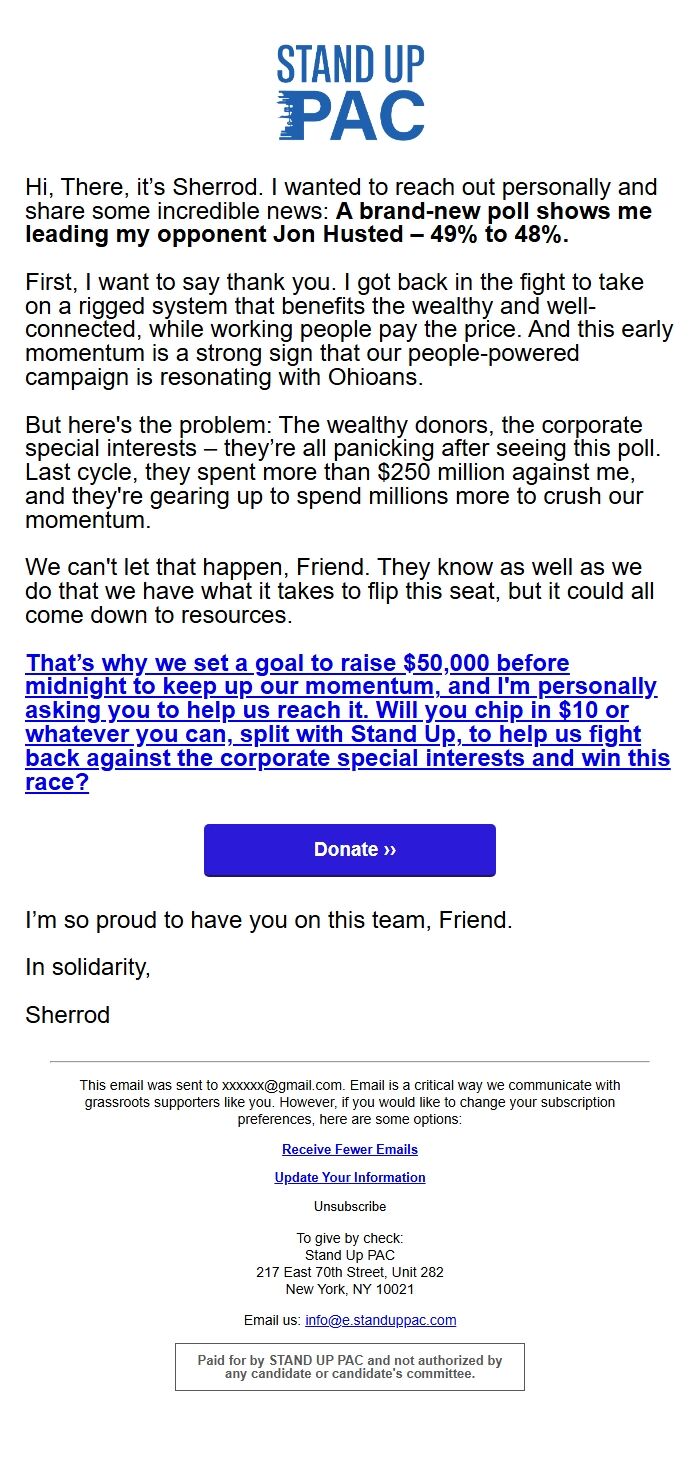Viewport: 700px width, 1480px height.
Task: Click the Sherrod signature line
Action: 67,1015
